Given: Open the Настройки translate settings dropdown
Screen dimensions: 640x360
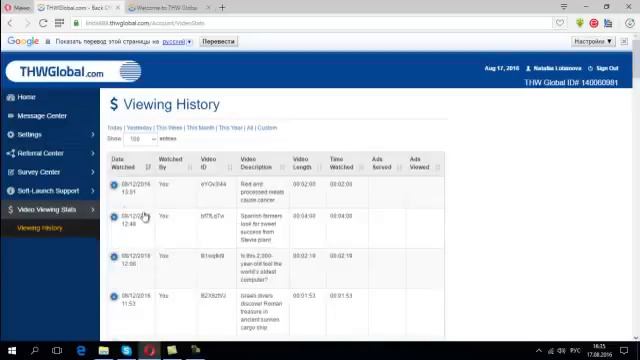Looking at the screenshot, I should pyautogui.click(x=593, y=42).
